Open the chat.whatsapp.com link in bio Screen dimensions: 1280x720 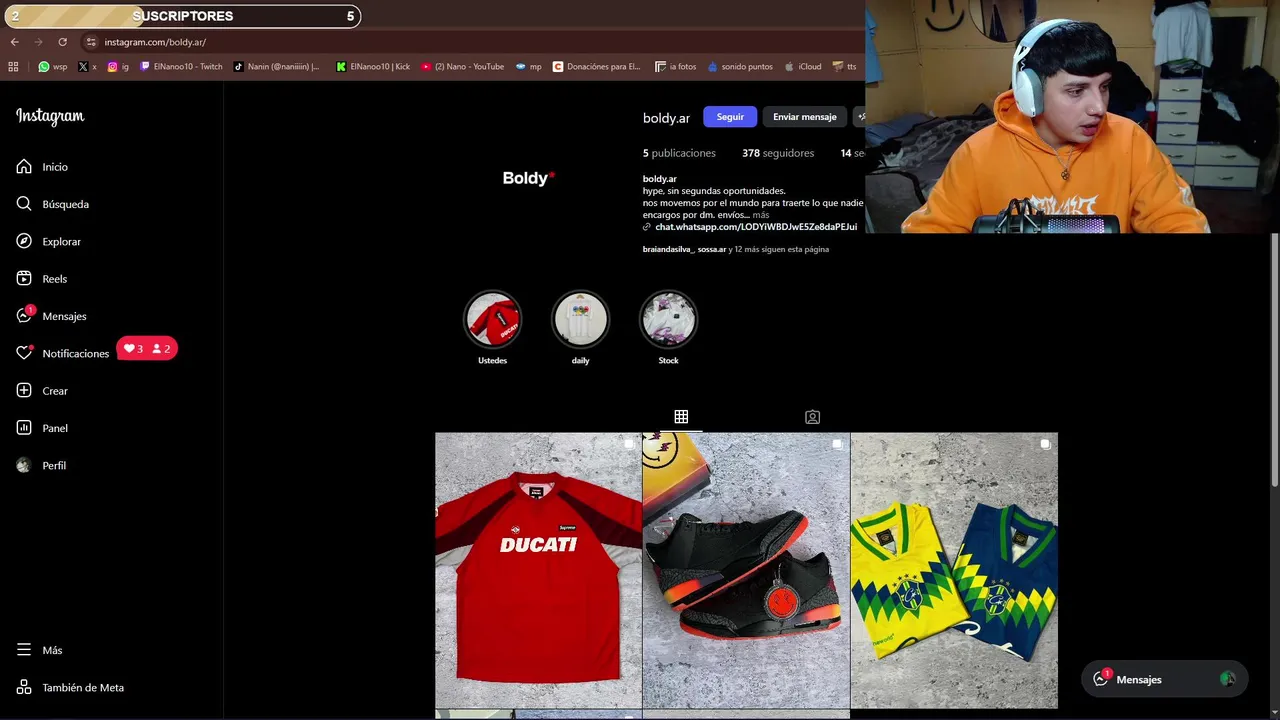755,227
